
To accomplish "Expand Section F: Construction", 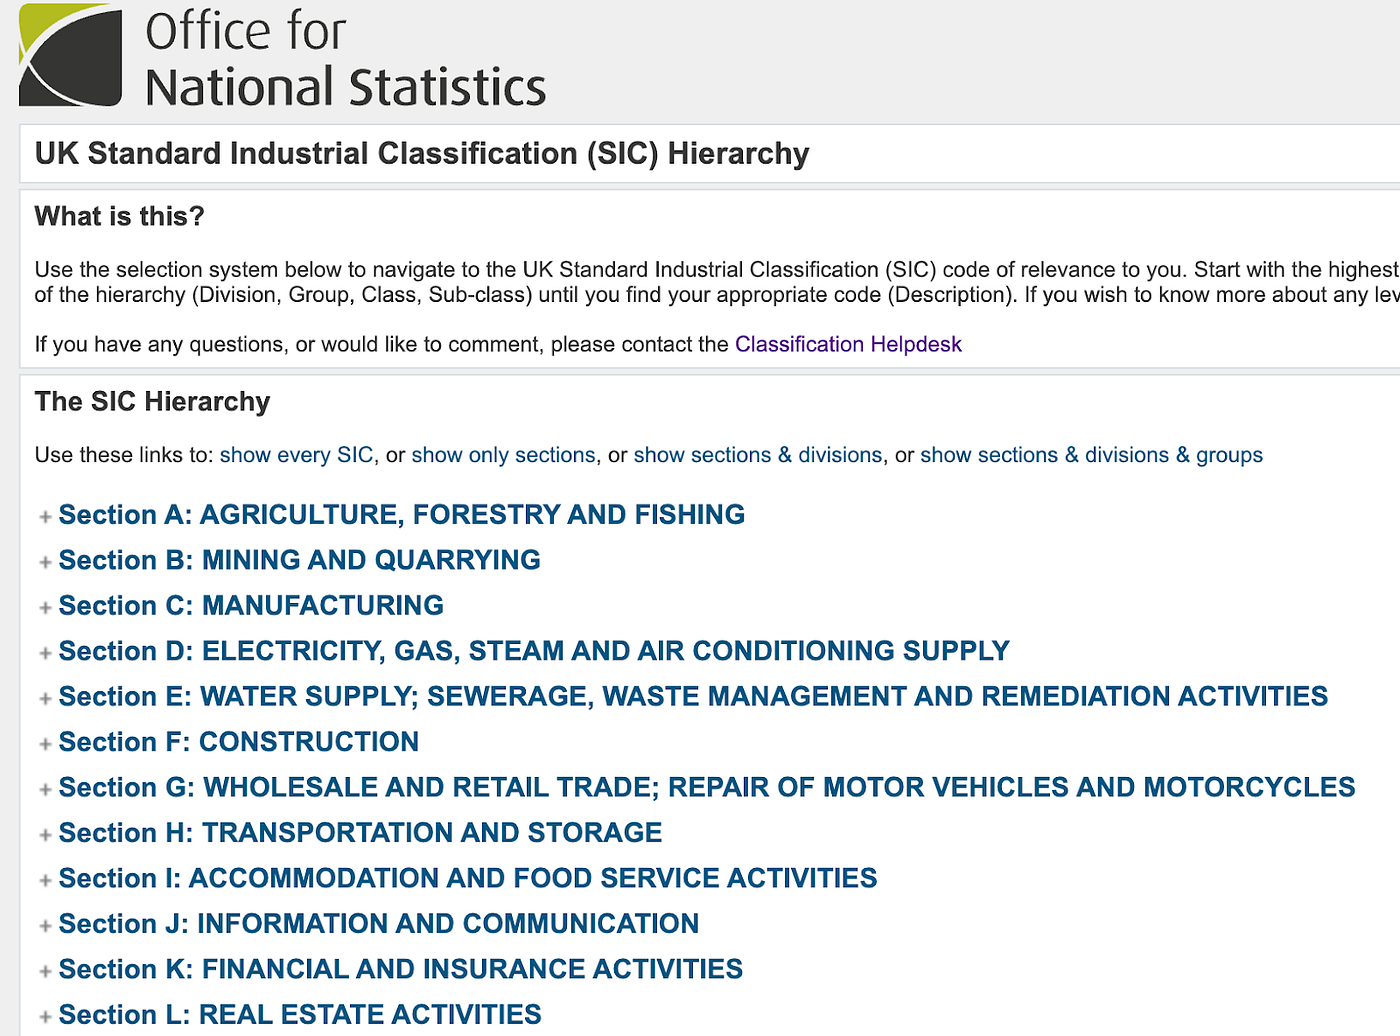I will coord(44,742).
